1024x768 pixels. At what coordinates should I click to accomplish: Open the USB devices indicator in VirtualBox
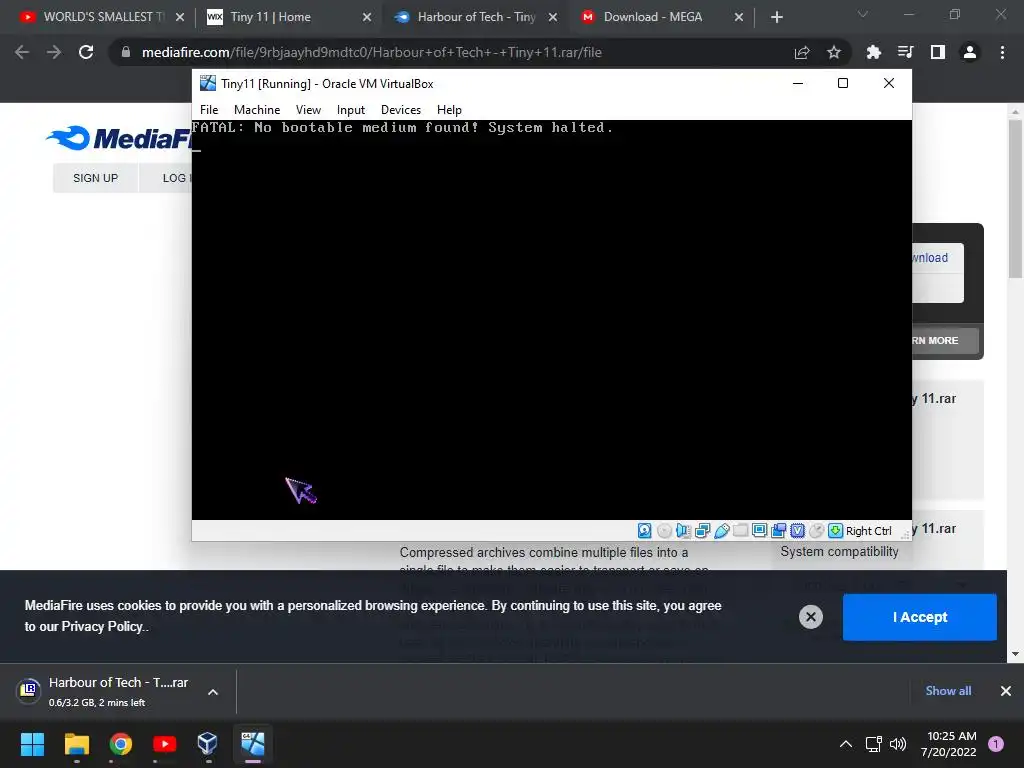tap(722, 531)
